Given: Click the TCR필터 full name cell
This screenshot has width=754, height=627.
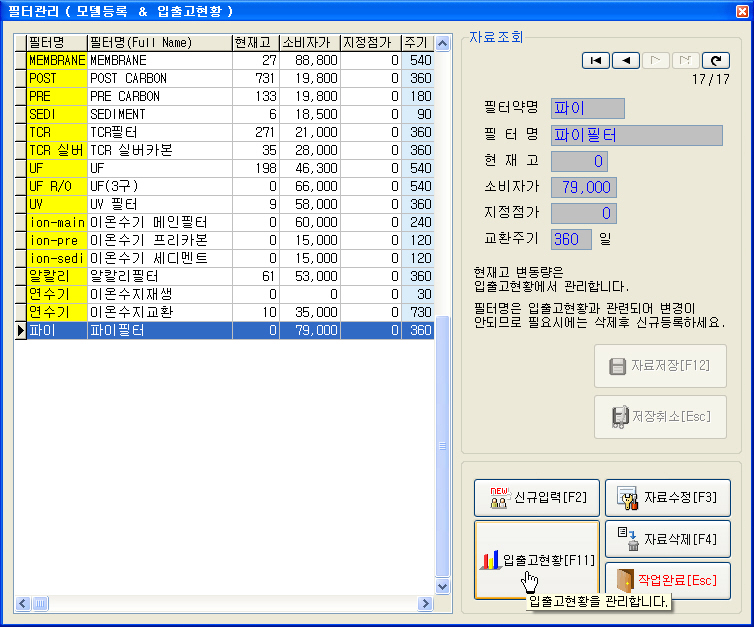Looking at the screenshot, I should pyautogui.click(x=160, y=132).
